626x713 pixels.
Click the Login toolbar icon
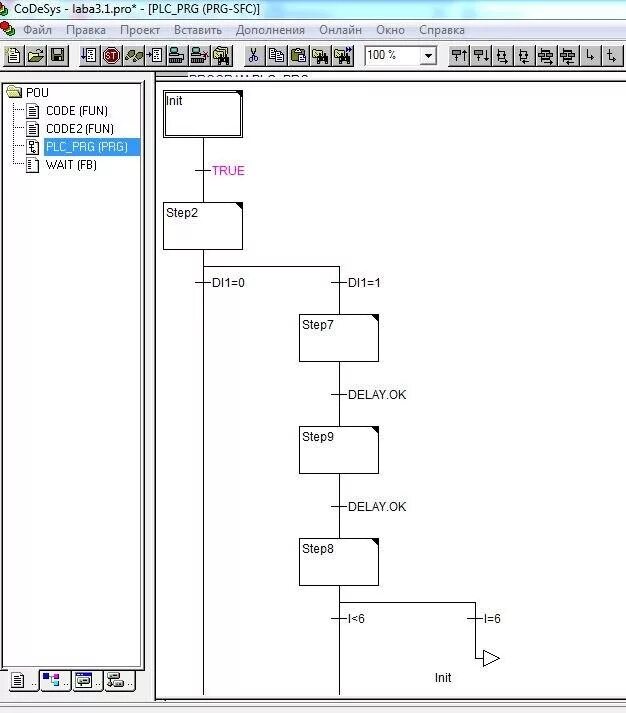tap(177, 55)
